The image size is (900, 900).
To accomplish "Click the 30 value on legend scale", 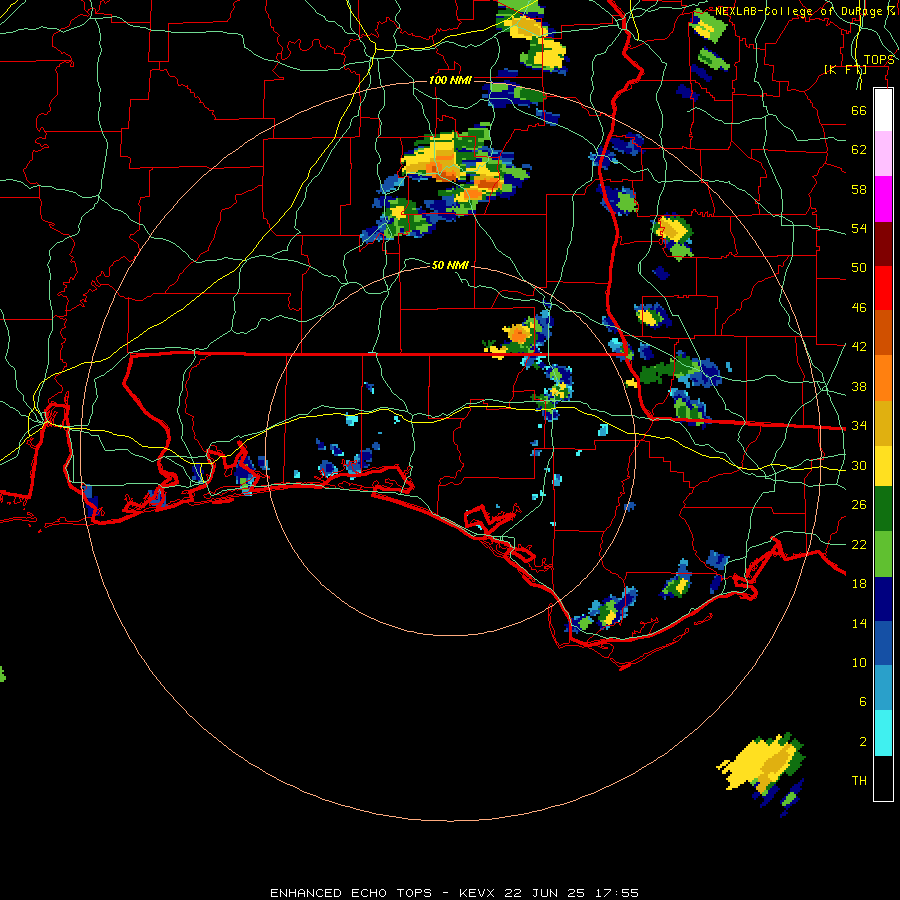I will 859,465.
